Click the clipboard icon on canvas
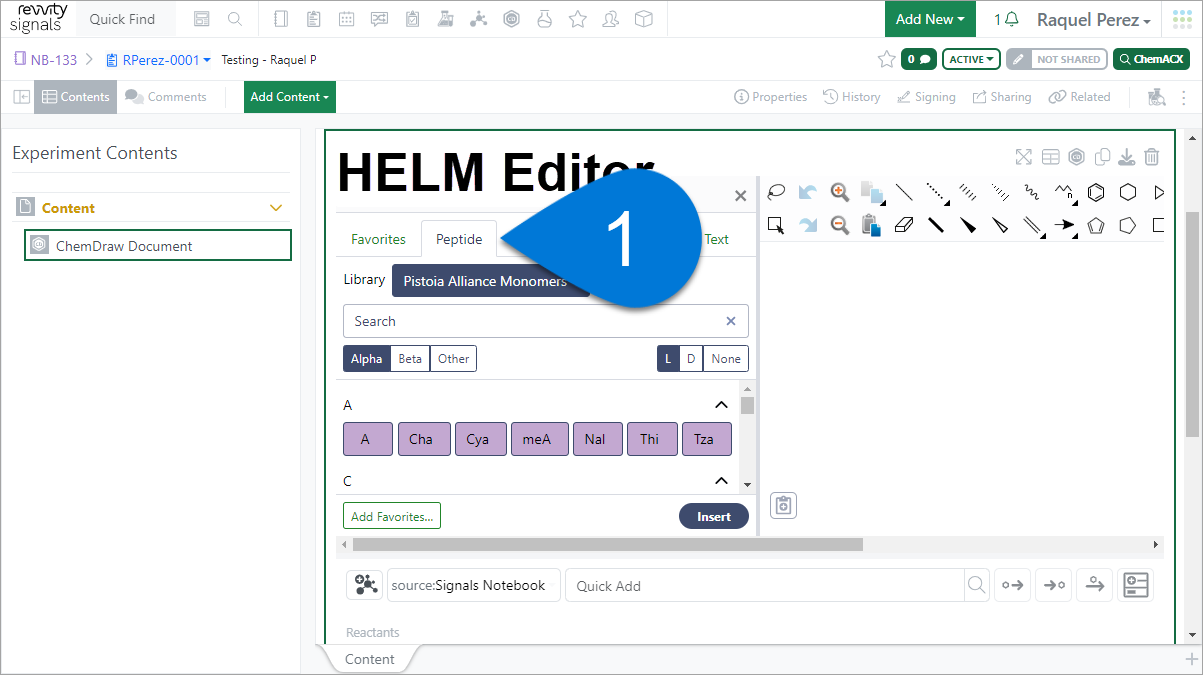Screen dimensions: 1203x675 (x=784, y=506)
